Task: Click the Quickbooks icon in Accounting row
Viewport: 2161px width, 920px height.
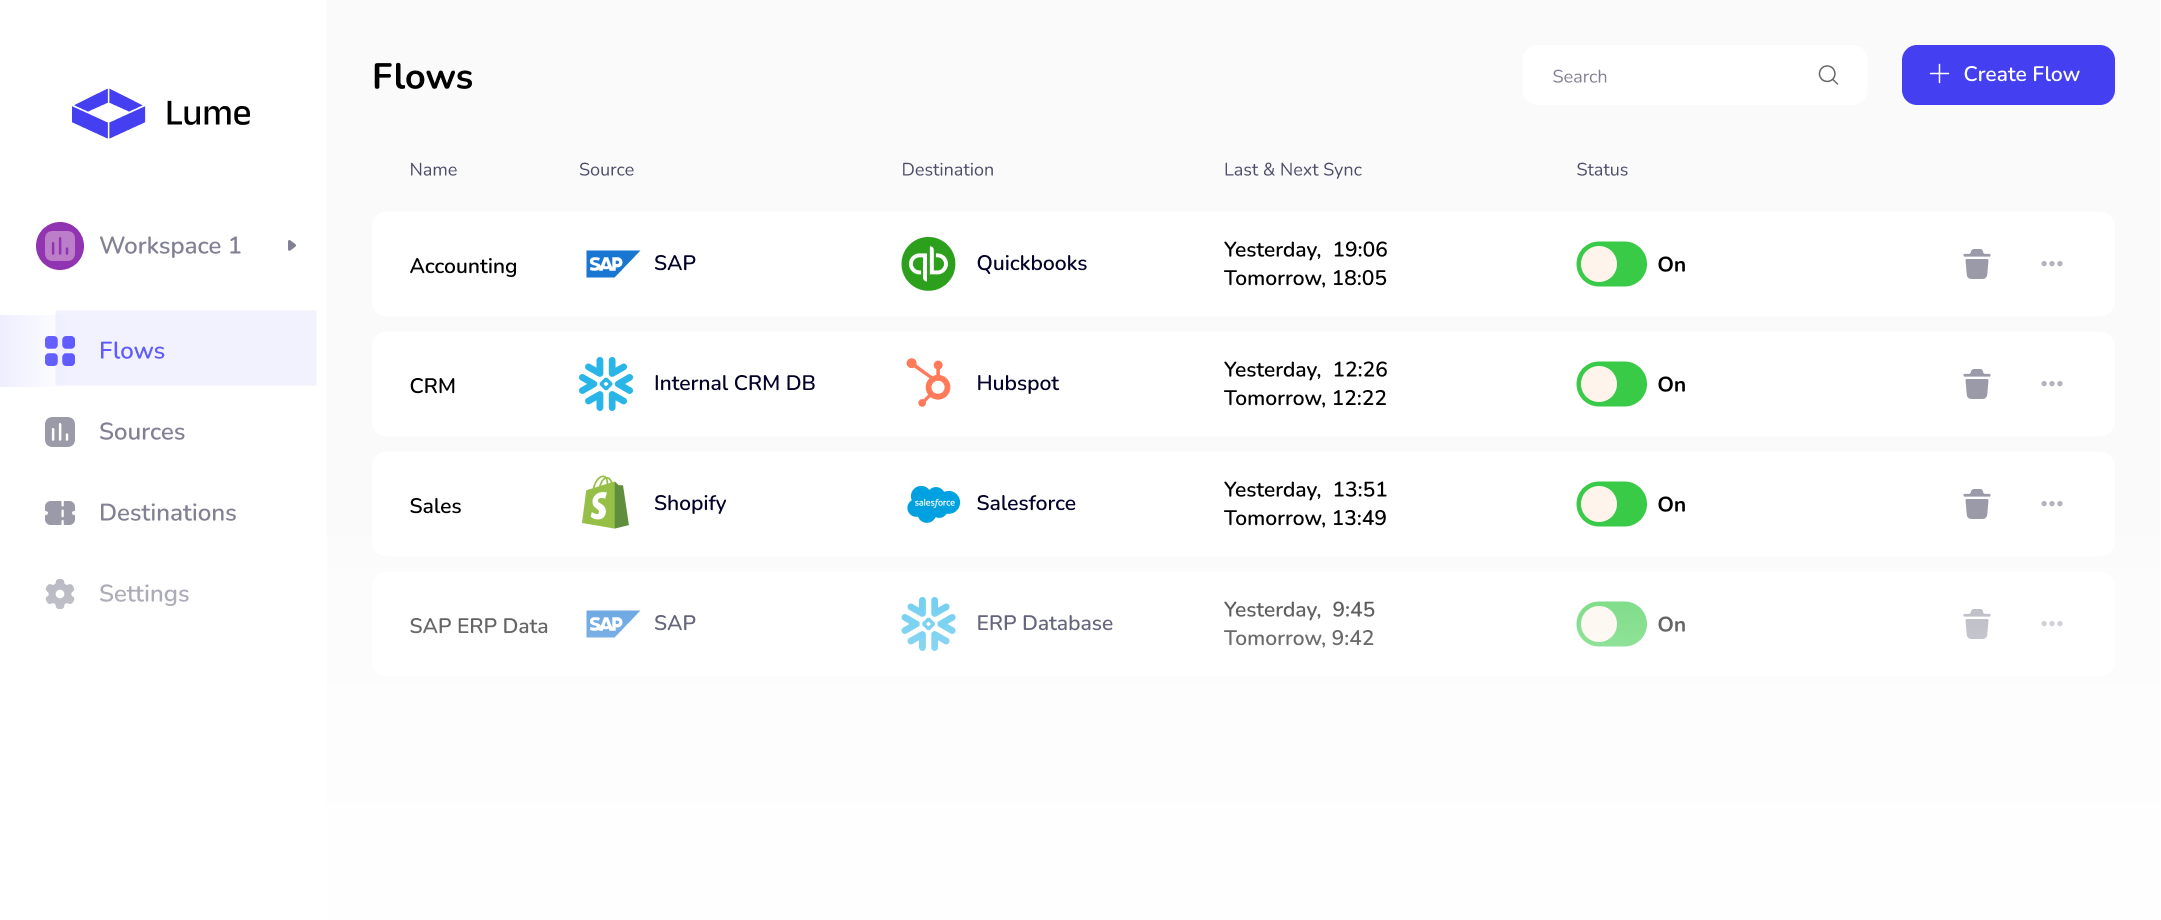Action: 927,263
